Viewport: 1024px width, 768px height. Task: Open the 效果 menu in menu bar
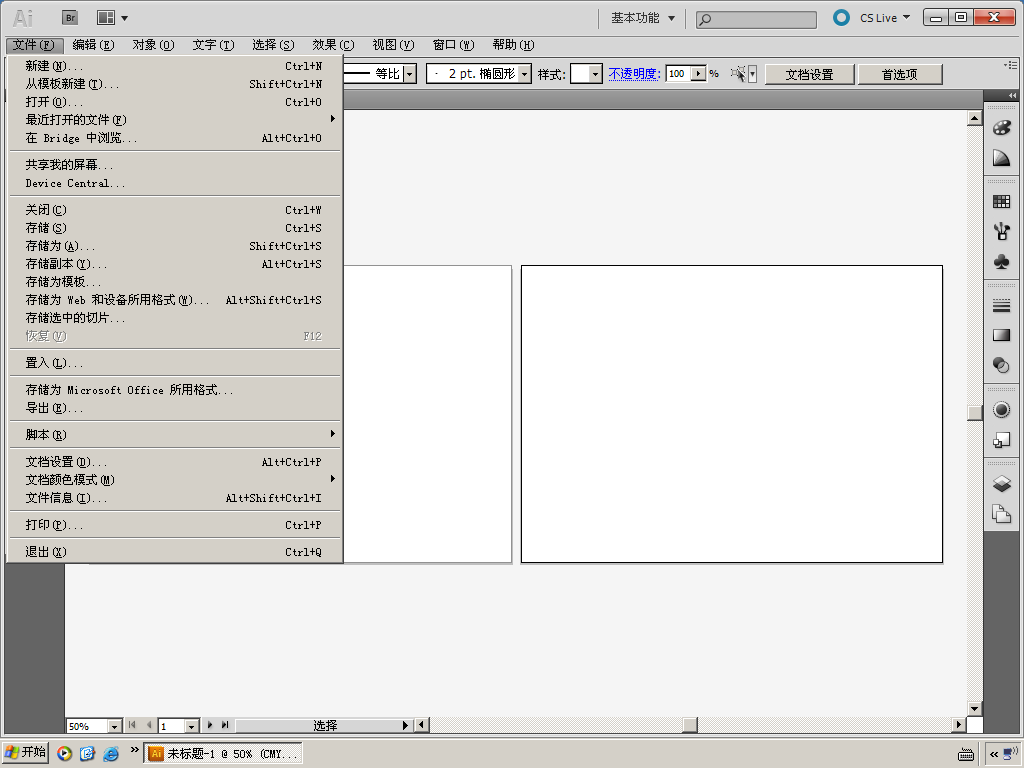tap(333, 44)
